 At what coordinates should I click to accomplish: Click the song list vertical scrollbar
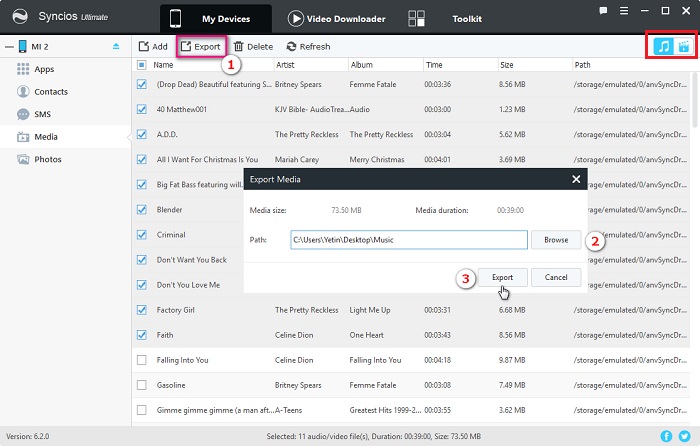coord(695,99)
